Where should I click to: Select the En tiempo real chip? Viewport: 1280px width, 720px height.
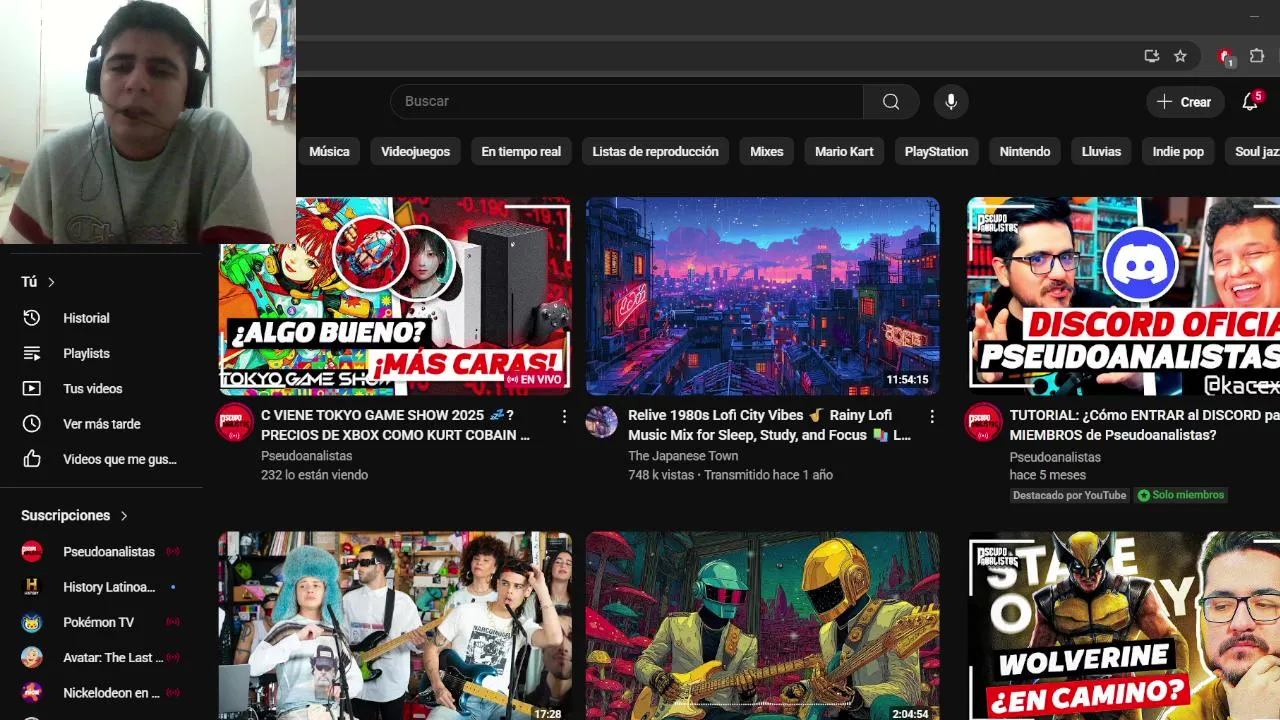coord(521,151)
